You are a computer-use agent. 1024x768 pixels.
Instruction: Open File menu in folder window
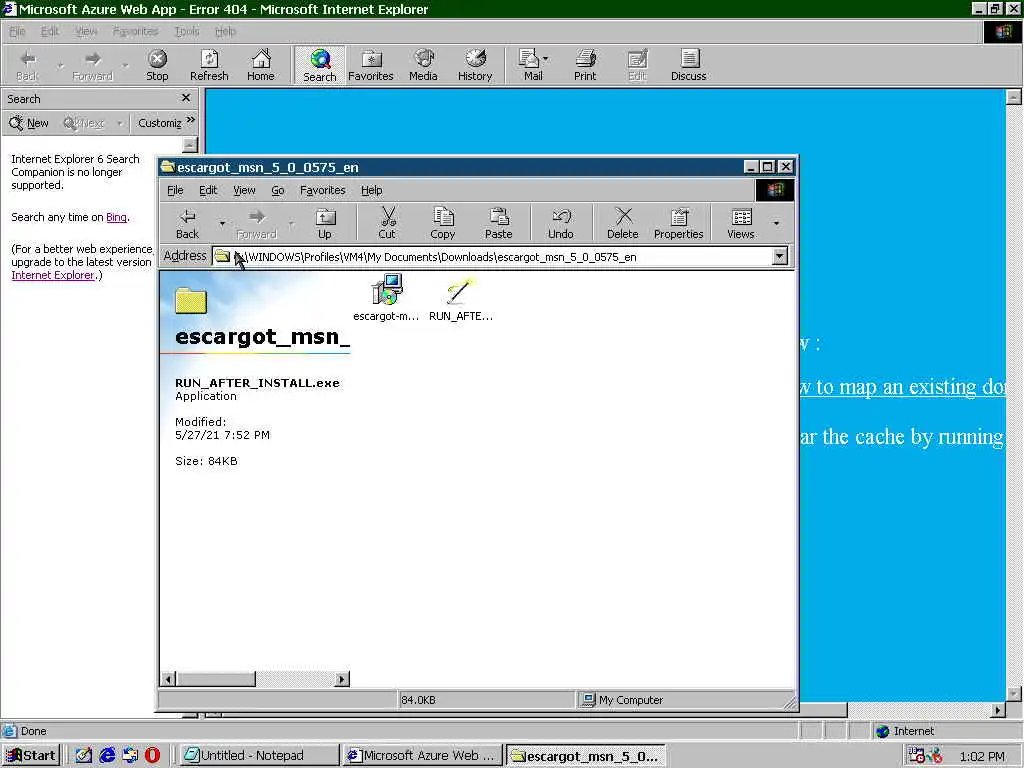pos(175,190)
